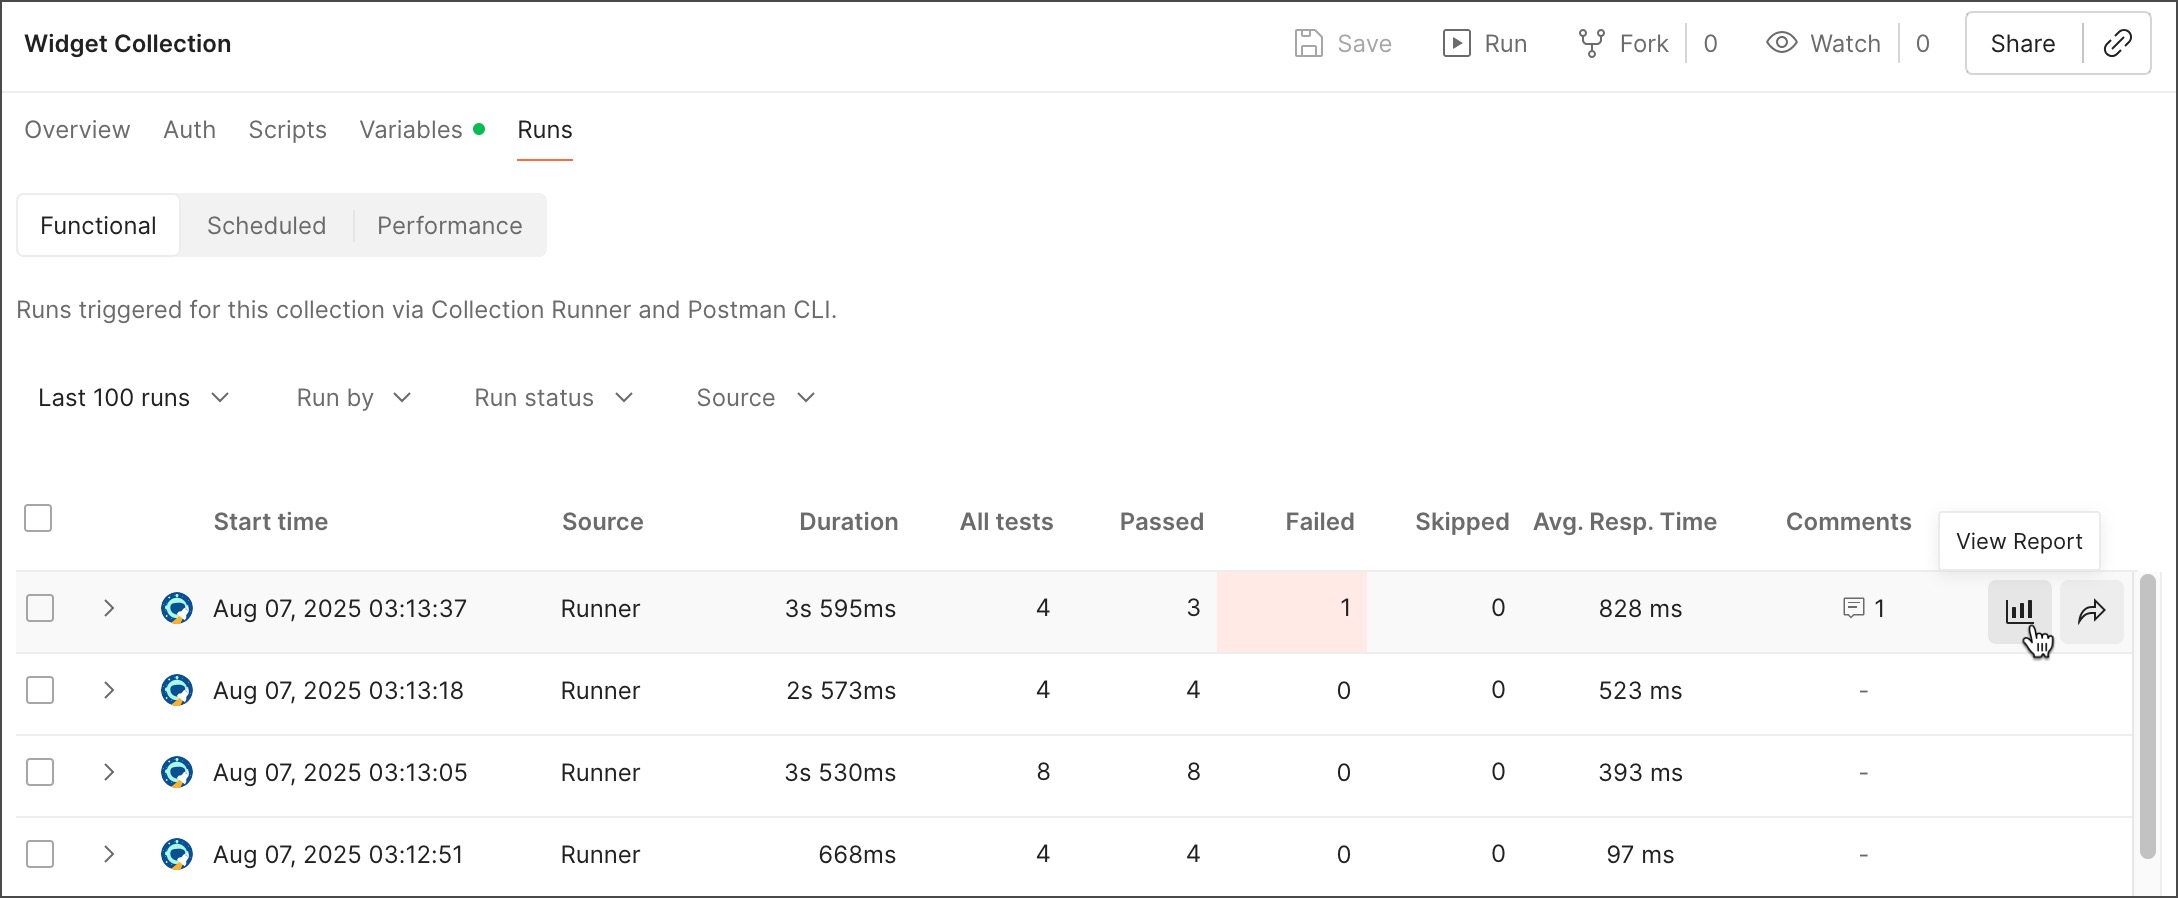Click the user avatar in 03:13:05 row
The width and height of the screenshot is (2178, 898).
177,772
